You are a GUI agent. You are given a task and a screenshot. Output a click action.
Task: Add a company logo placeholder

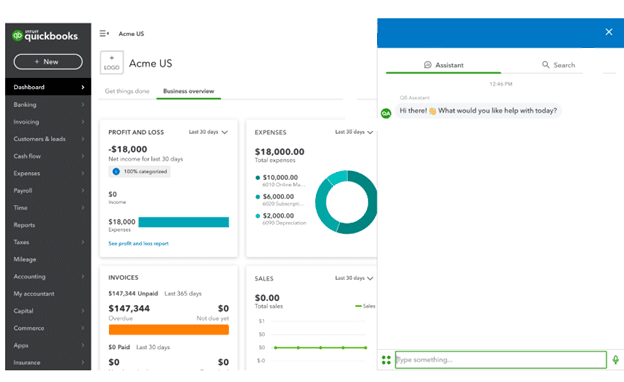pyautogui.click(x=111, y=62)
